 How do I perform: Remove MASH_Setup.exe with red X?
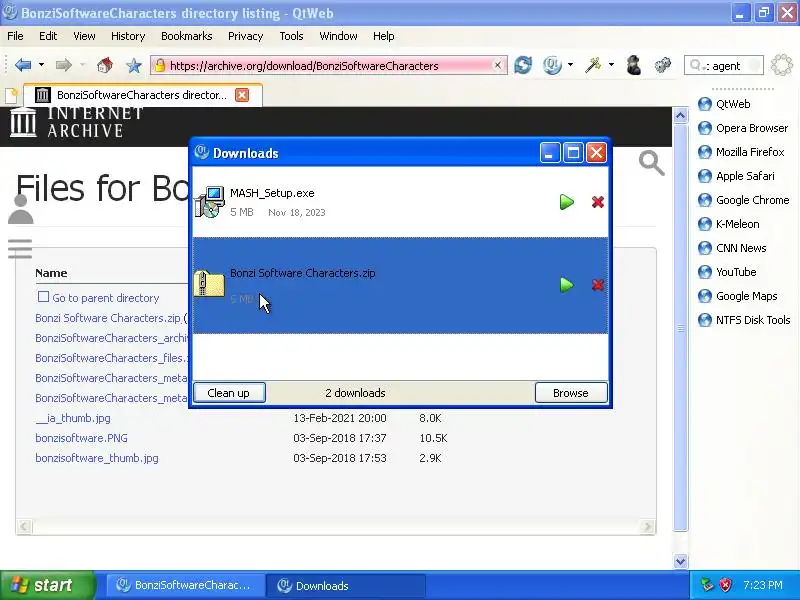point(597,202)
